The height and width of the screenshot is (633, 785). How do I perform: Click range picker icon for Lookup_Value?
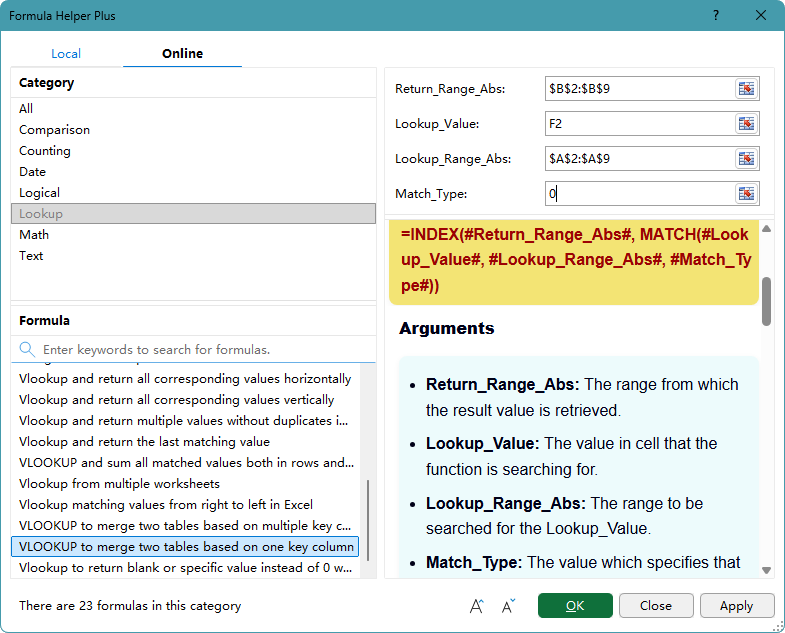tap(746, 124)
